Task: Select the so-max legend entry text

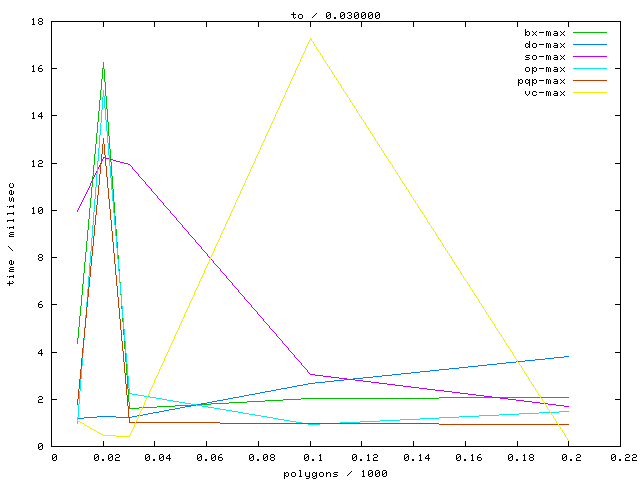Action: [545, 57]
